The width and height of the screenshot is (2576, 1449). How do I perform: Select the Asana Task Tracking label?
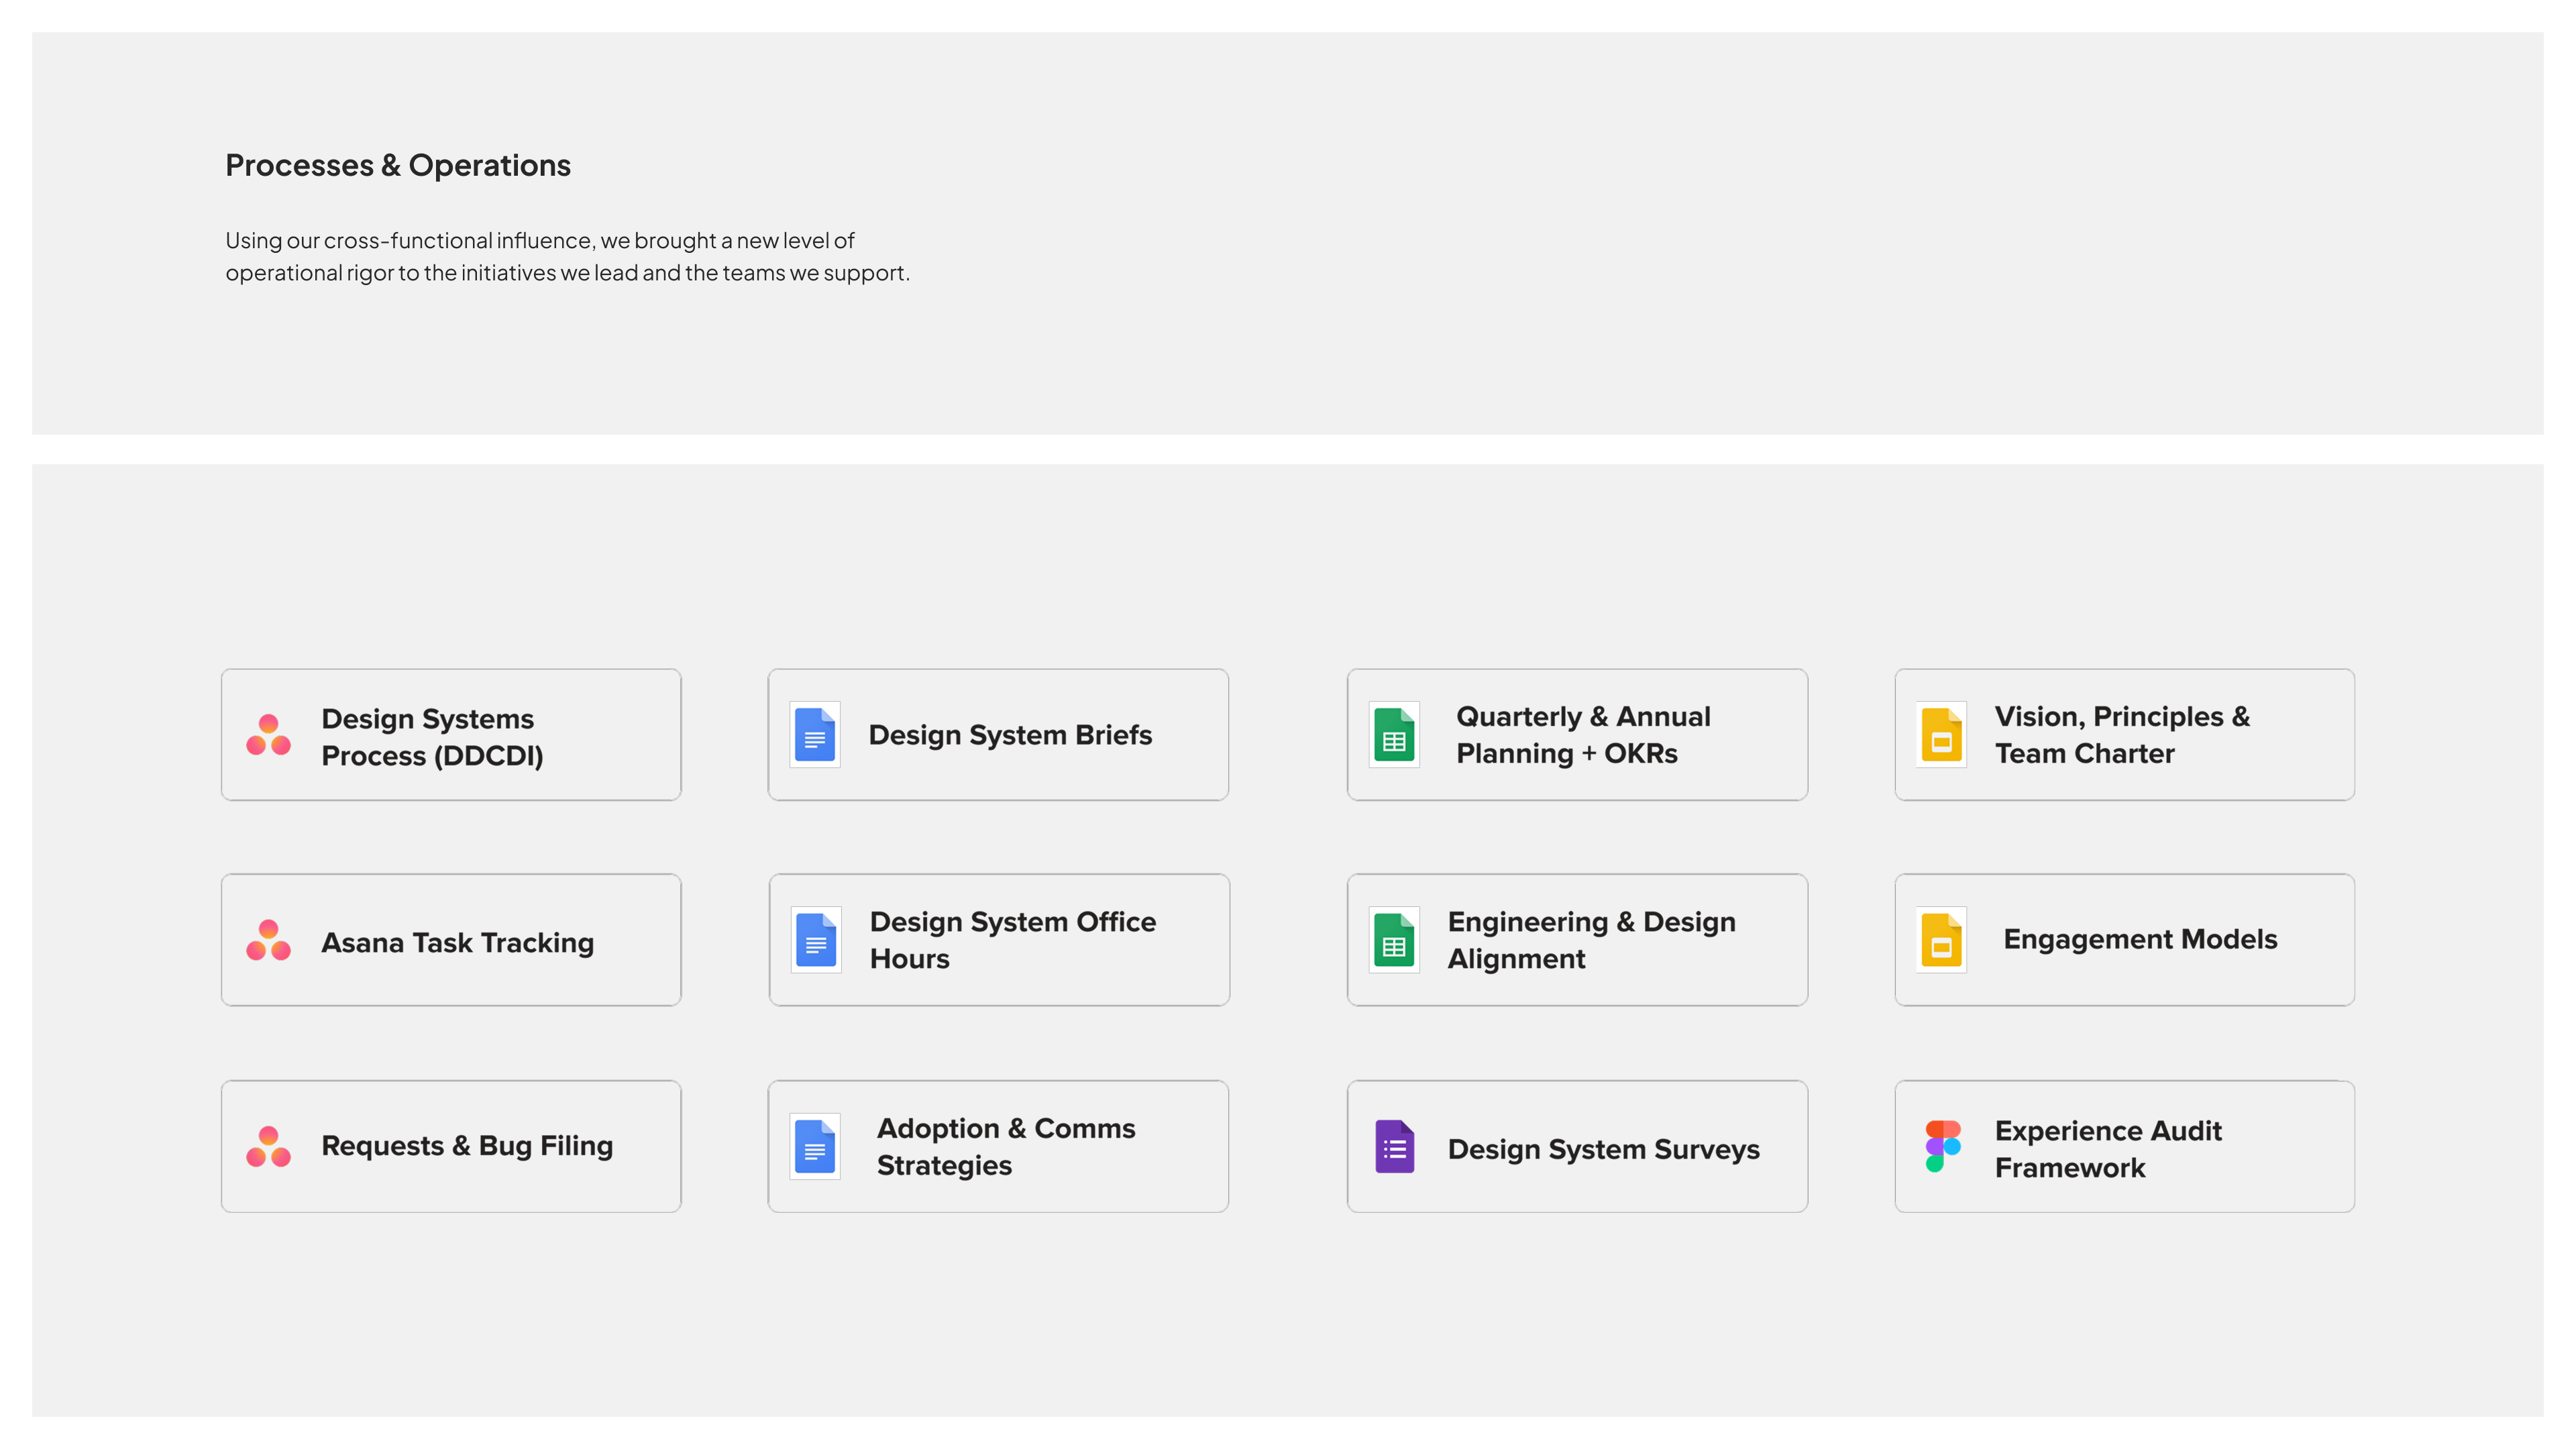coord(457,943)
